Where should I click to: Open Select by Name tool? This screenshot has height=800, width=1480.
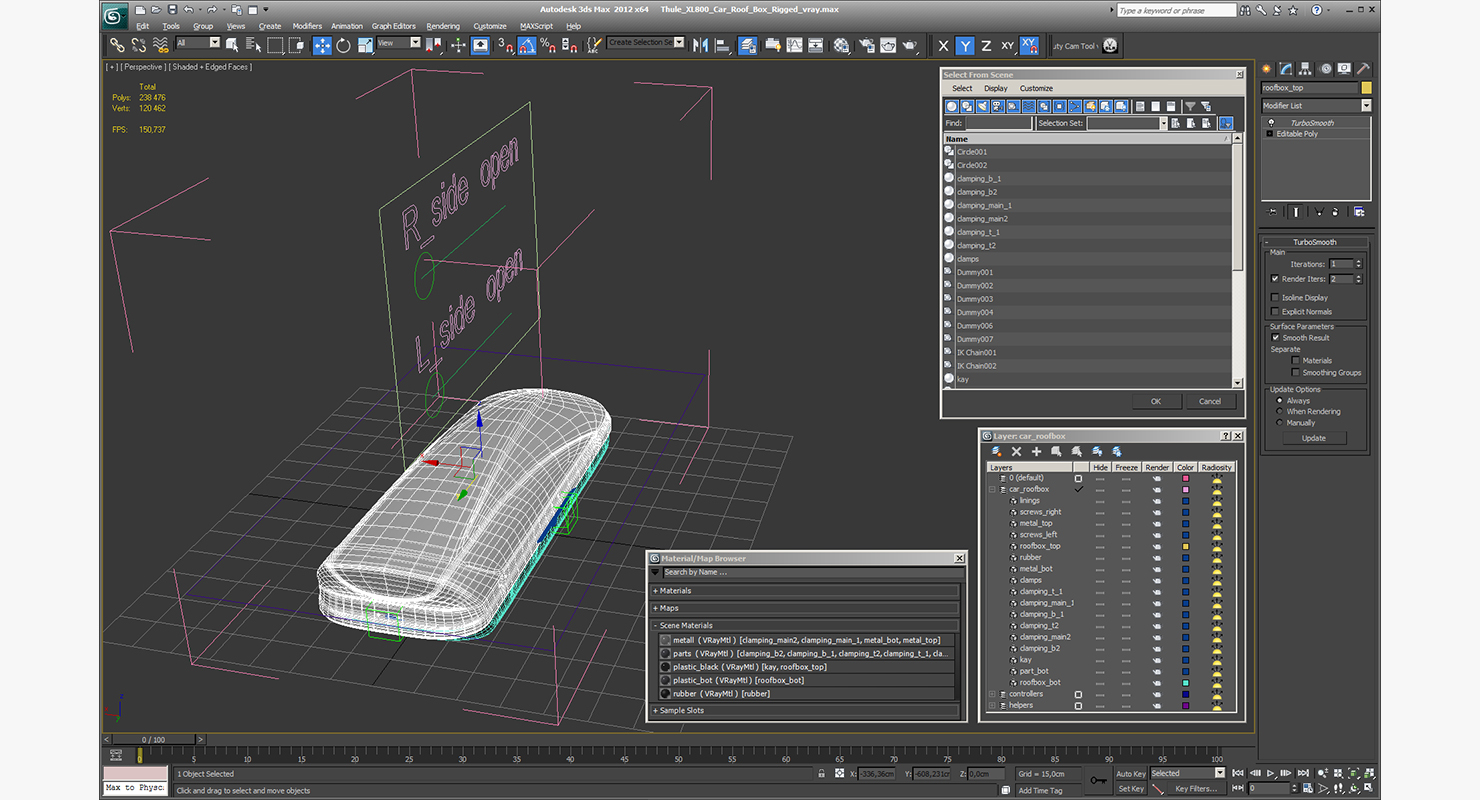(x=253, y=45)
